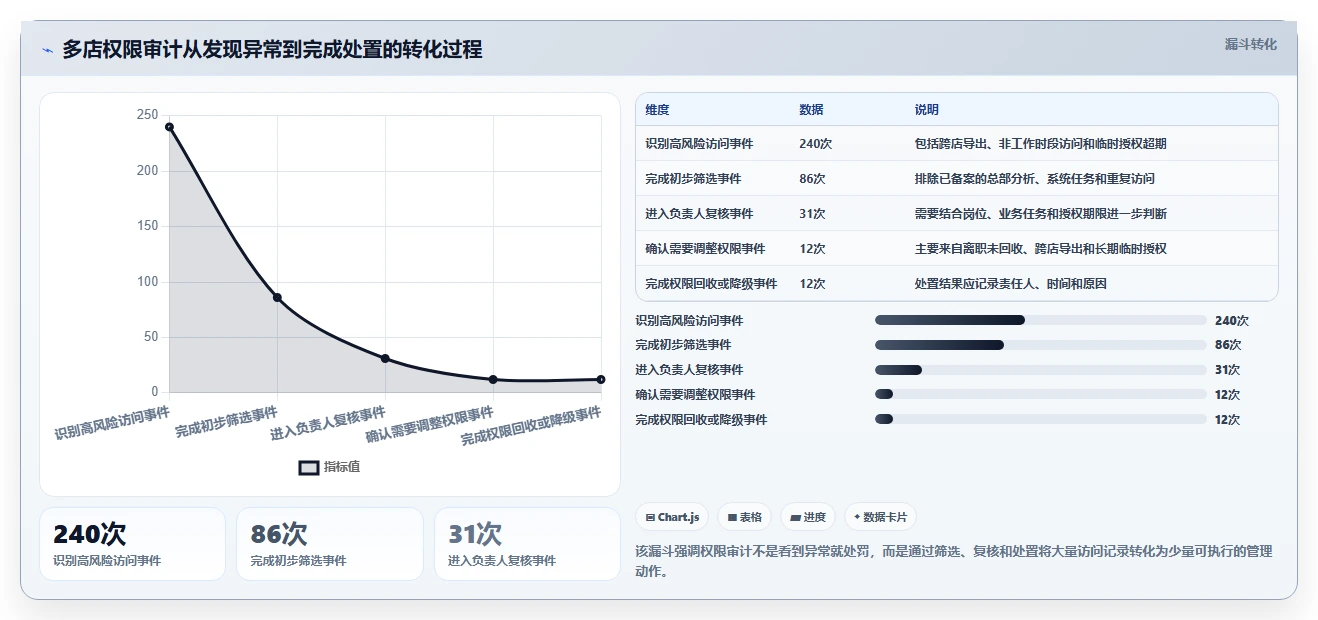Click description 排除已备案的总部分析、系统任务和重复访问
The width and height of the screenshot is (1318, 620).
[1035, 179]
